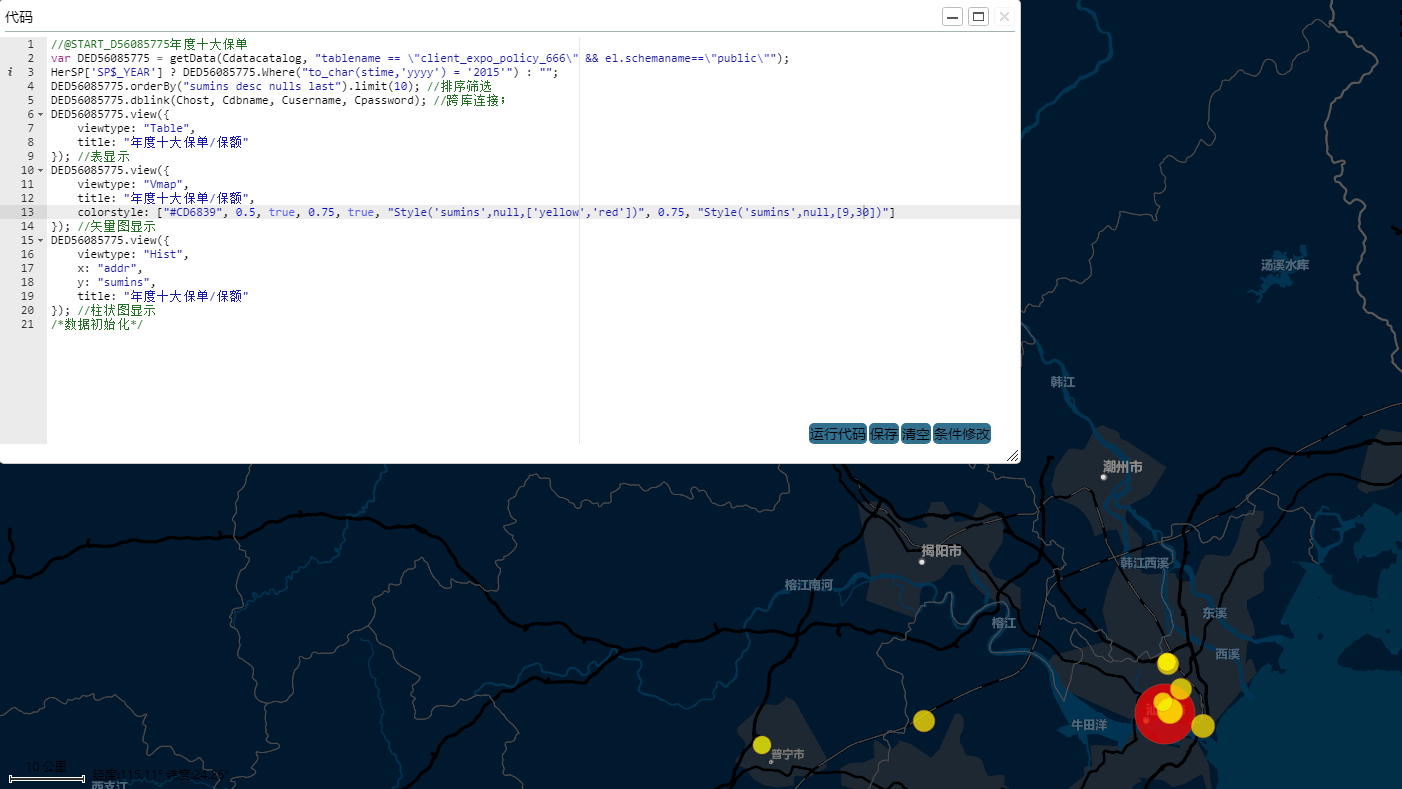Screen dimensions: 1402x789
Task: Fold the Vmap view block at line 10
Action: point(40,170)
